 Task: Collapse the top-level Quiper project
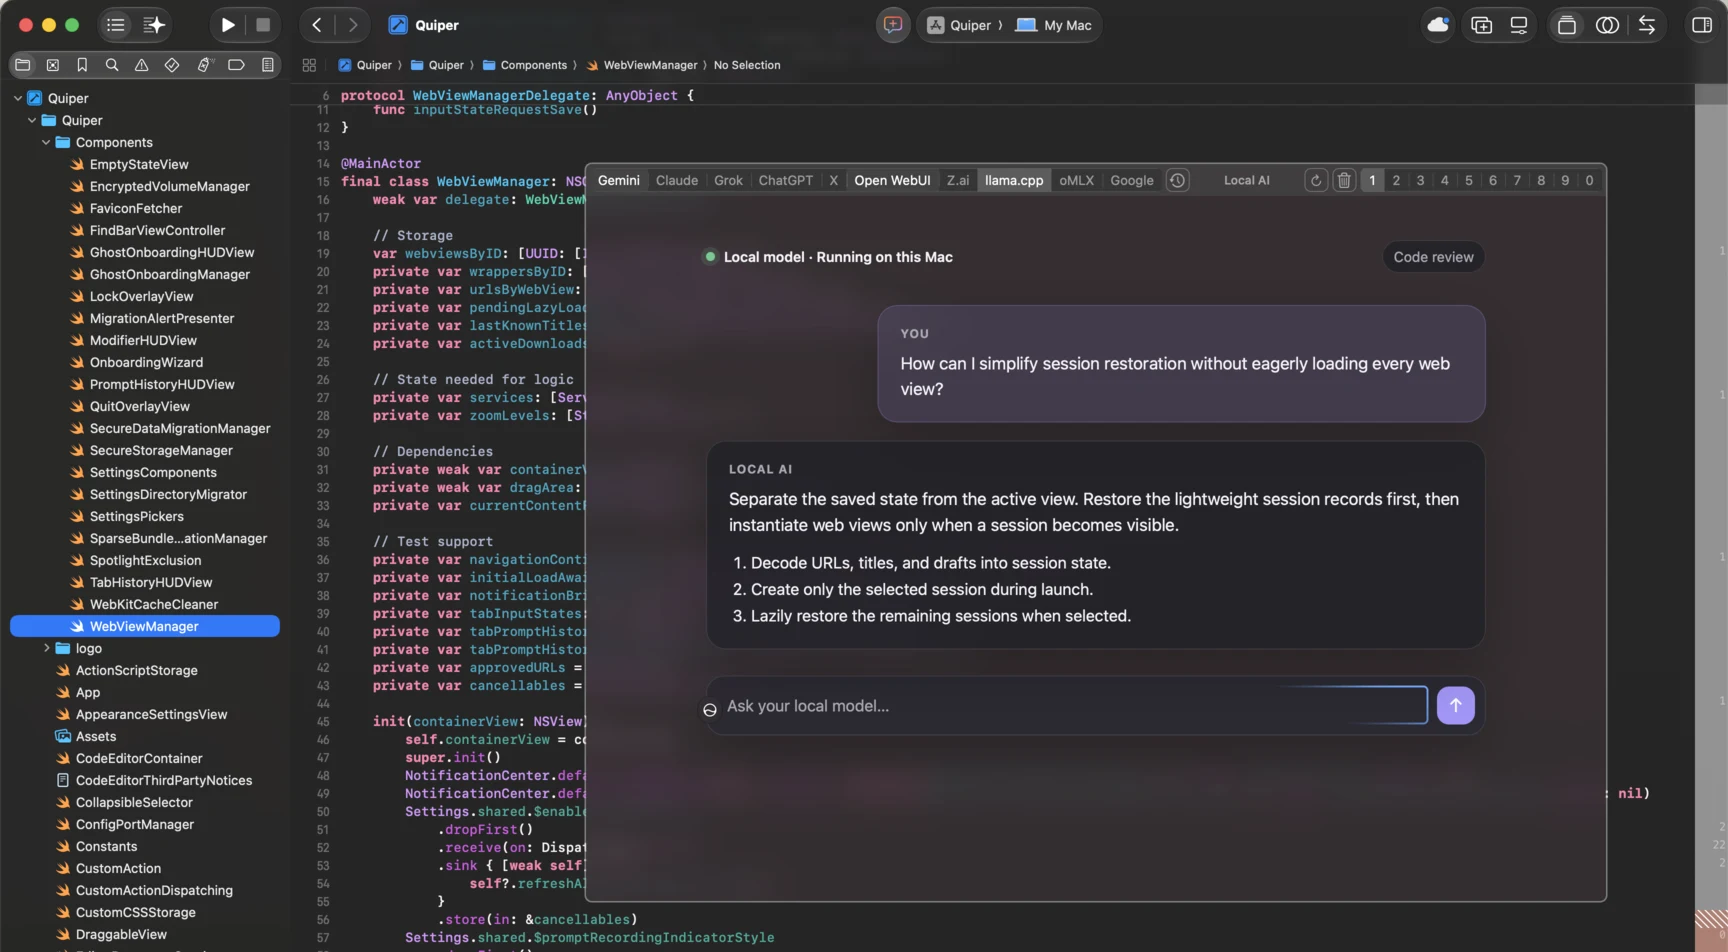(18, 98)
